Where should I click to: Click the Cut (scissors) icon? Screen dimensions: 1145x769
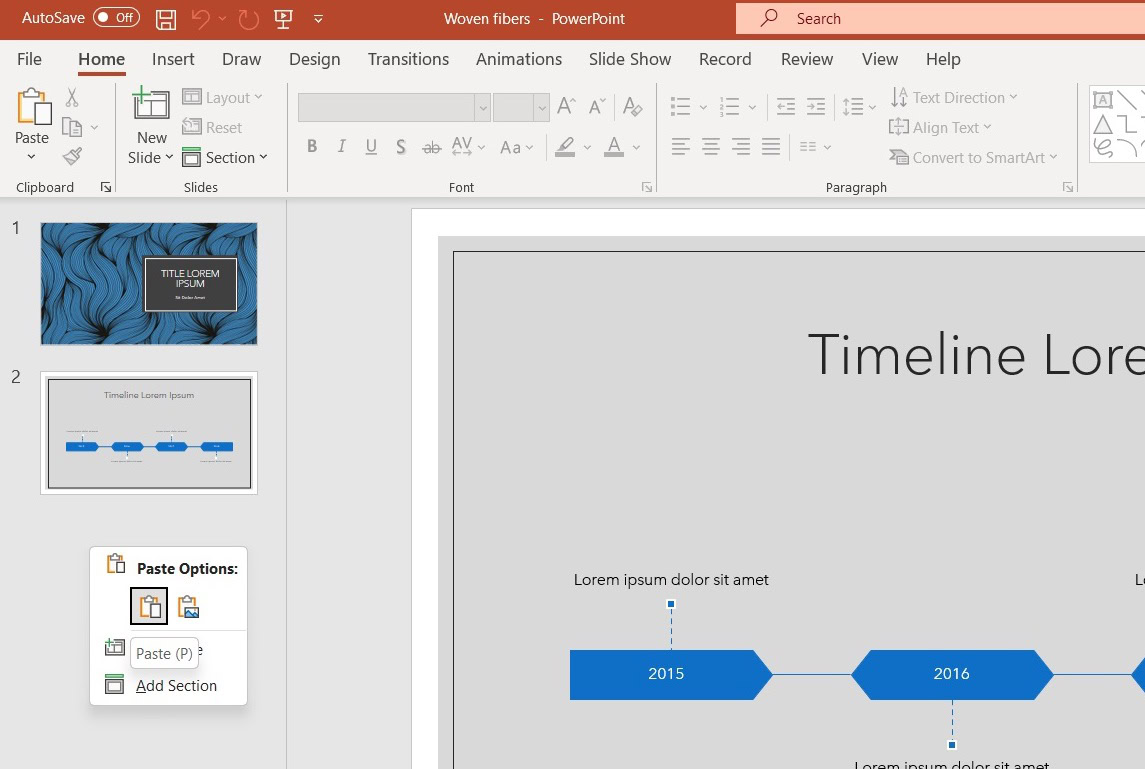click(71, 97)
